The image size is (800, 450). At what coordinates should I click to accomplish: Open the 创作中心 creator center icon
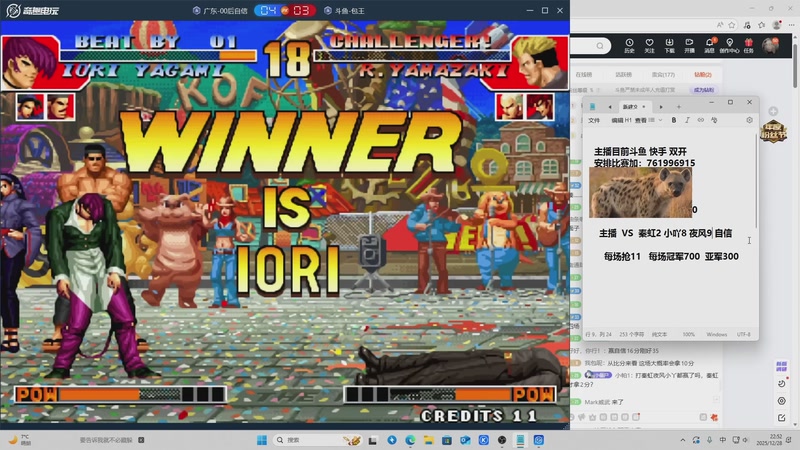729,45
